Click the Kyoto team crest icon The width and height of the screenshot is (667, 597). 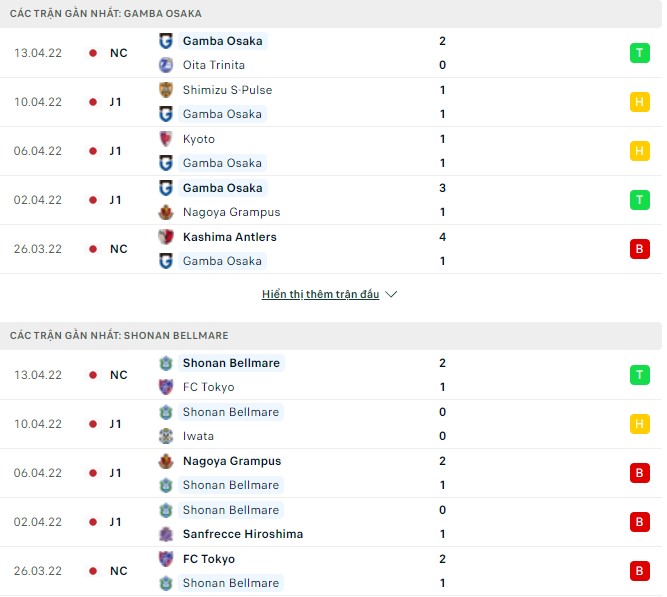(x=166, y=139)
